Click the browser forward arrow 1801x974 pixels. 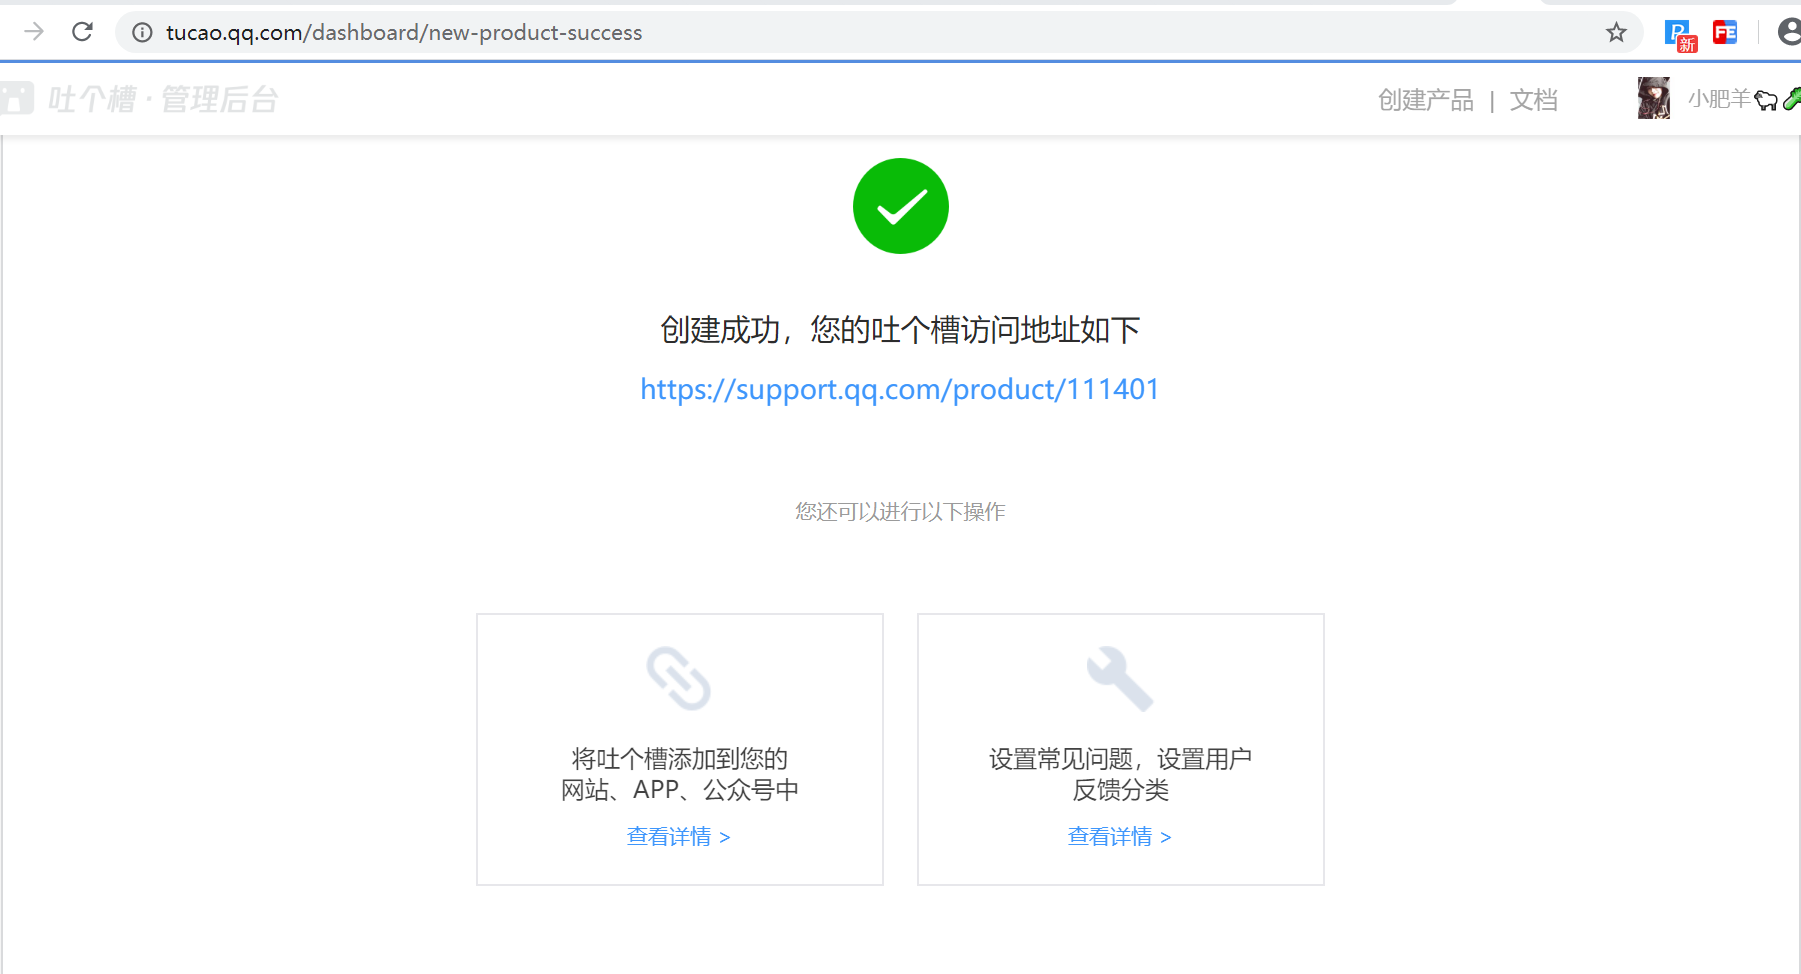pos(34,32)
